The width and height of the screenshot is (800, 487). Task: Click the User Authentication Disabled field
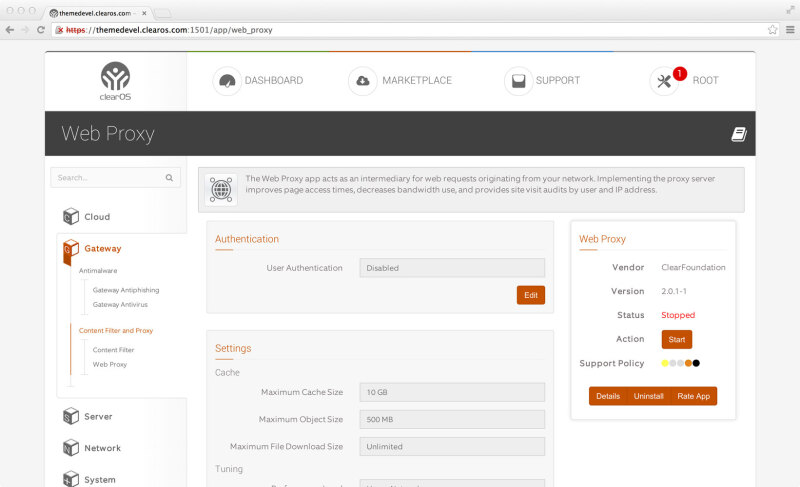tap(452, 268)
